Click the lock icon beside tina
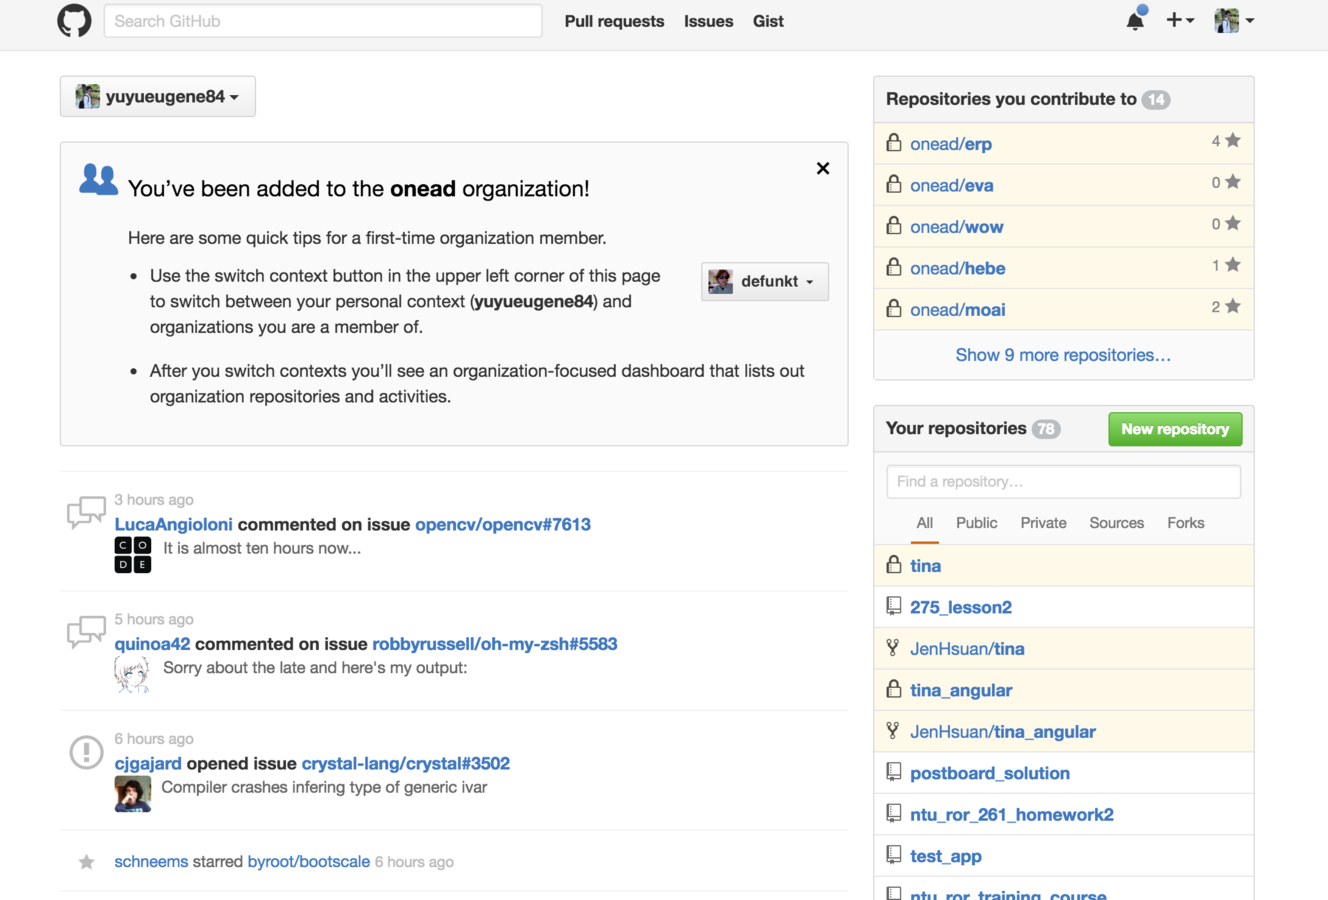This screenshot has width=1328, height=900. point(894,564)
